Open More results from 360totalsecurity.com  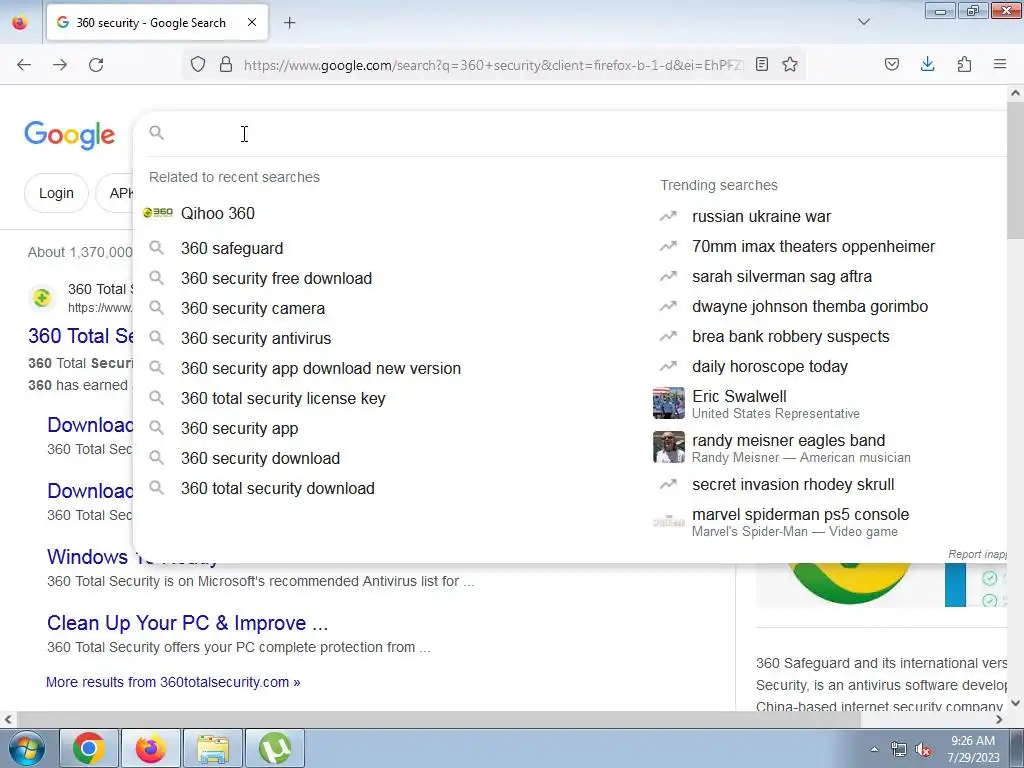pyautogui.click(x=173, y=682)
